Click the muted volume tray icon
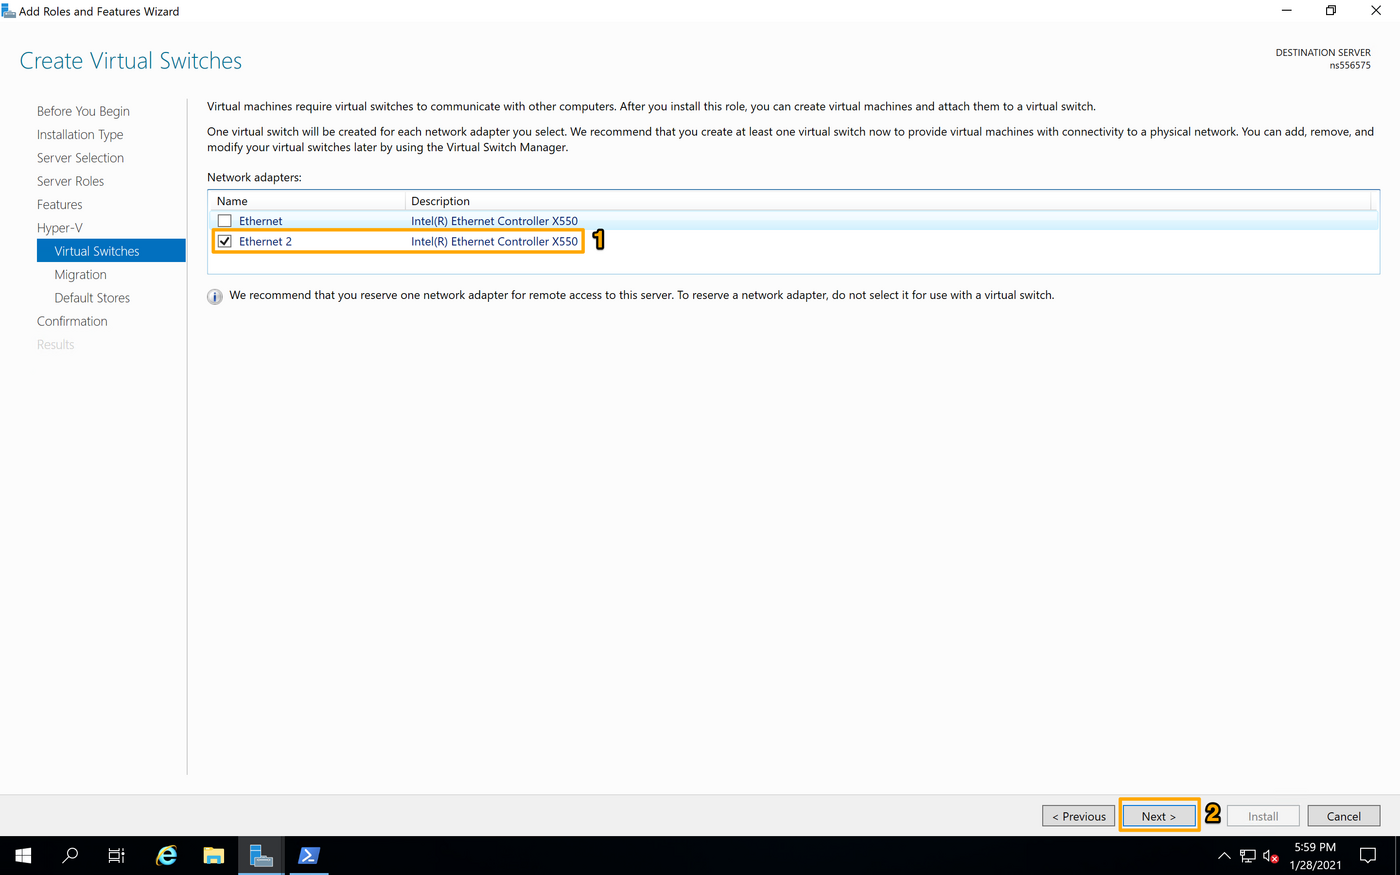The image size is (1400, 875). click(1270, 856)
